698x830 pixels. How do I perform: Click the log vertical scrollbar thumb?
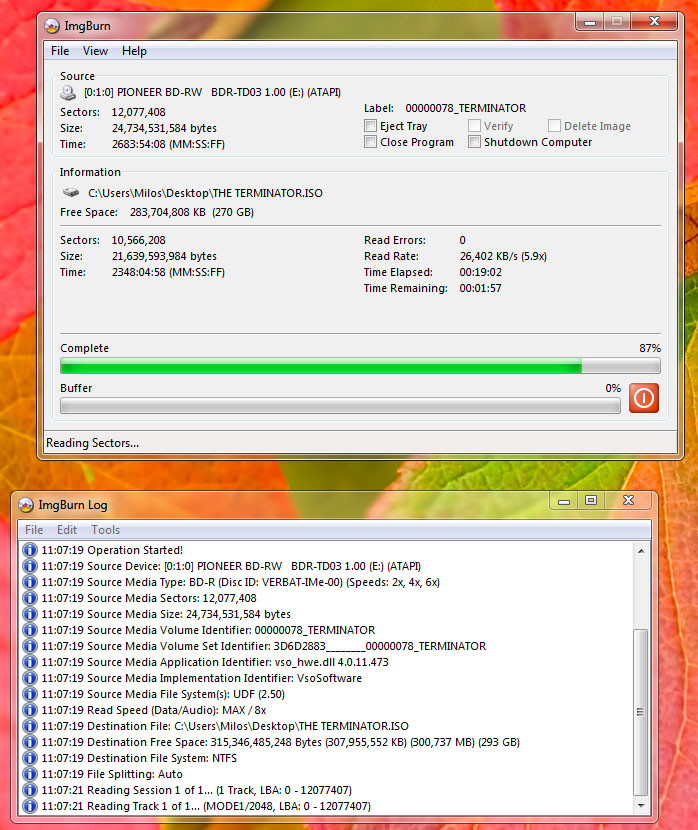(641, 712)
